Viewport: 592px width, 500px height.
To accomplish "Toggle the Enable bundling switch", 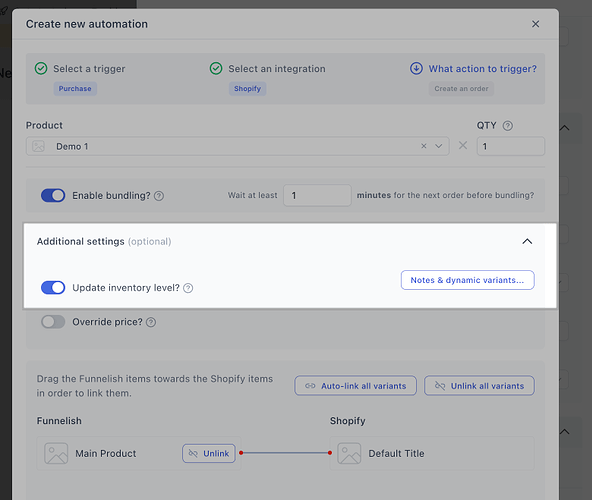I will (53, 196).
